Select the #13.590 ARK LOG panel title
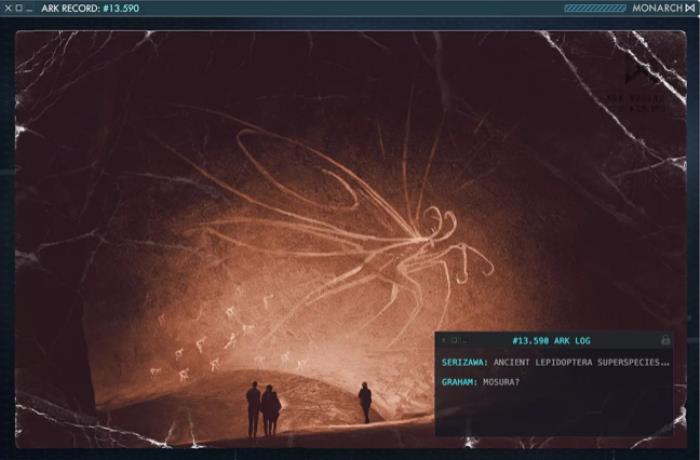The width and height of the screenshot is (700, 460). 551,340
